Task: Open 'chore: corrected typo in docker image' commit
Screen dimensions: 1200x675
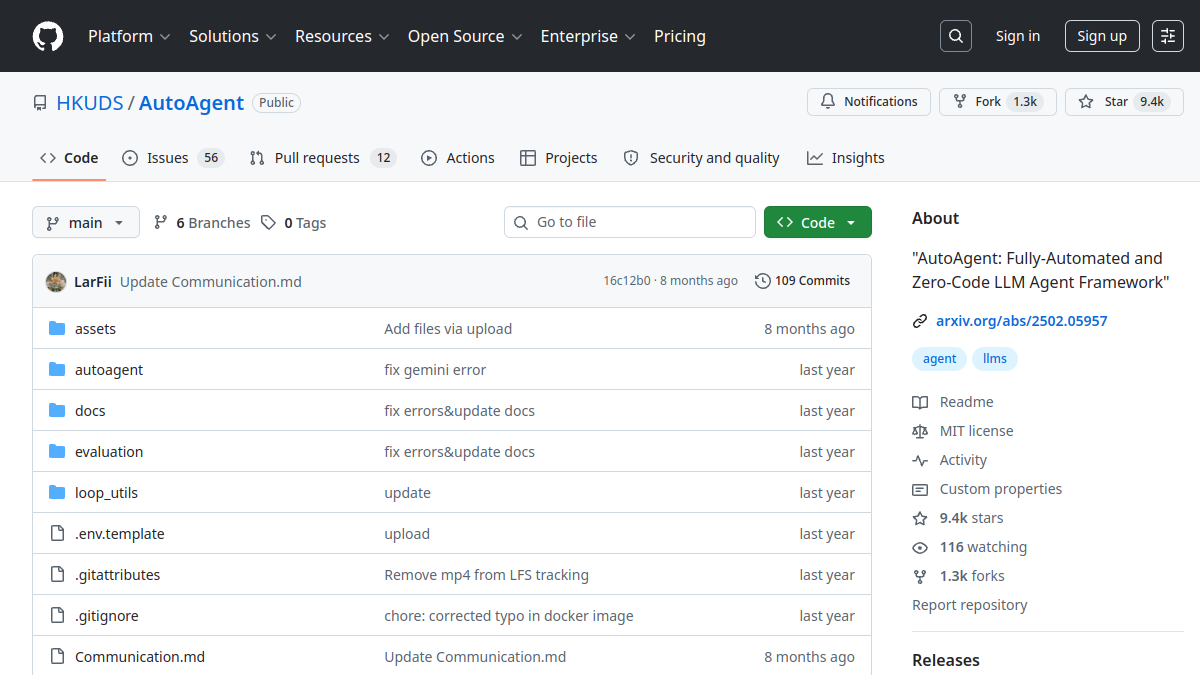Action: tap(509, 616)
